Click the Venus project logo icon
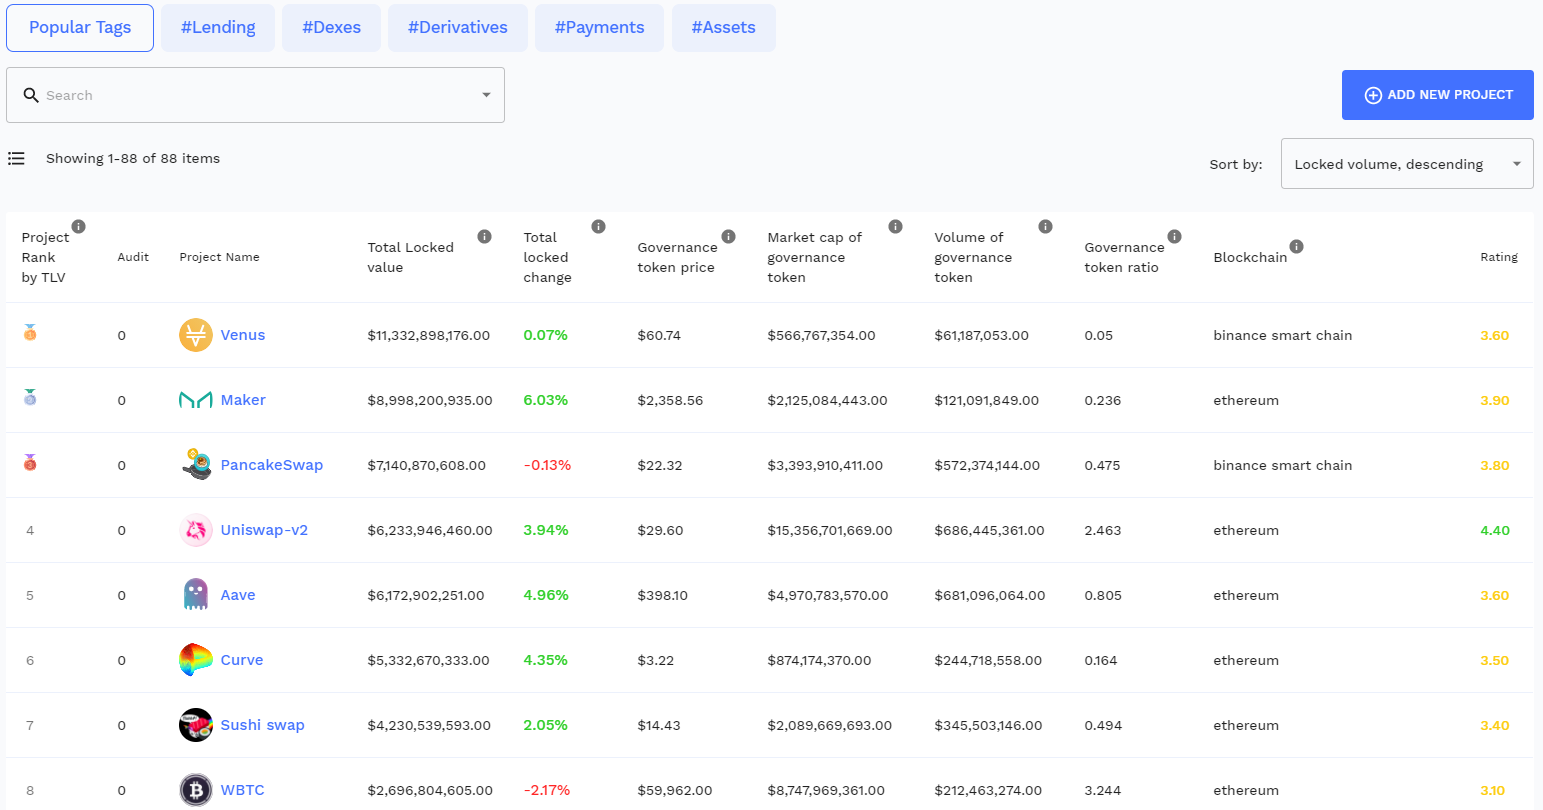The height and width of the screenshot is (810, 1543). pyautogui.click(x=196, y=335)
